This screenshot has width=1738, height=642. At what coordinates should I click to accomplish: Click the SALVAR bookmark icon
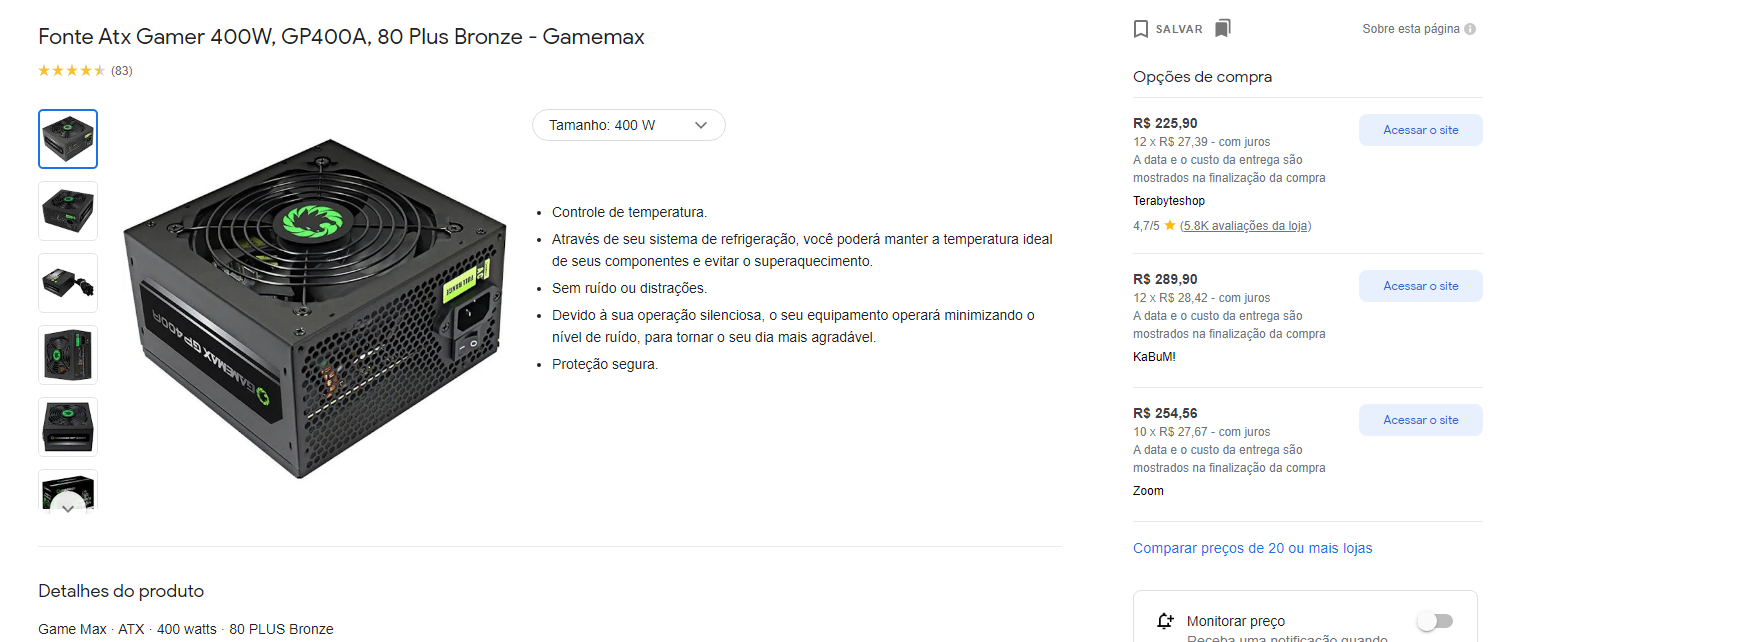(x=1141, y=29)
